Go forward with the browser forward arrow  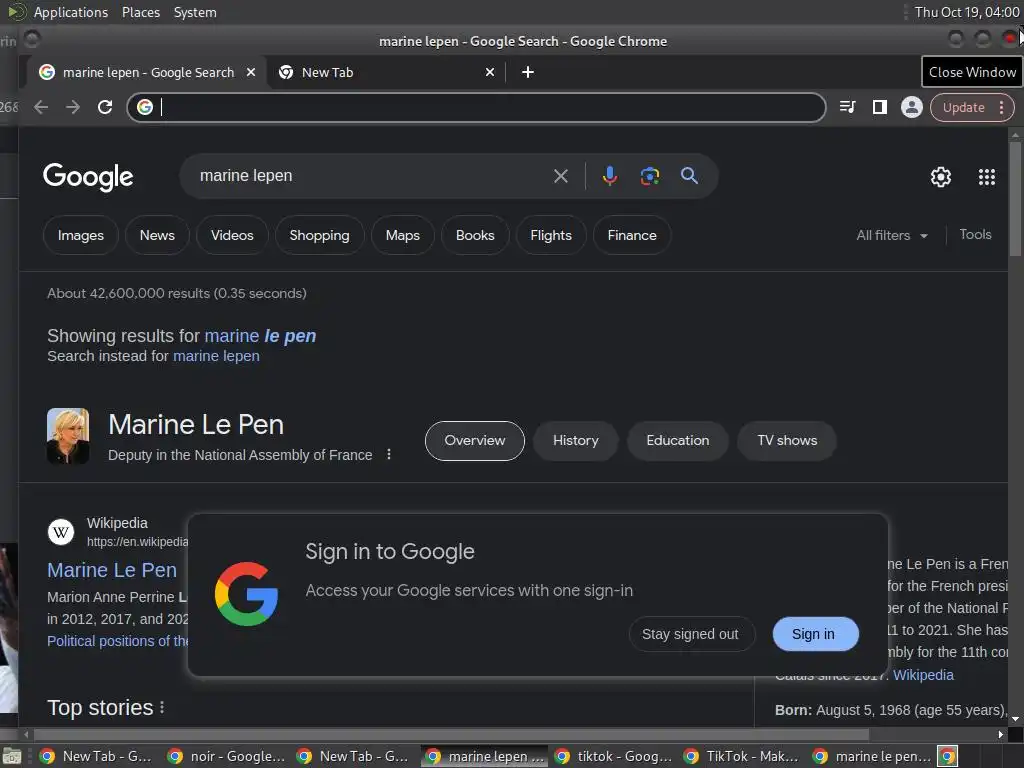pos(73,107)
